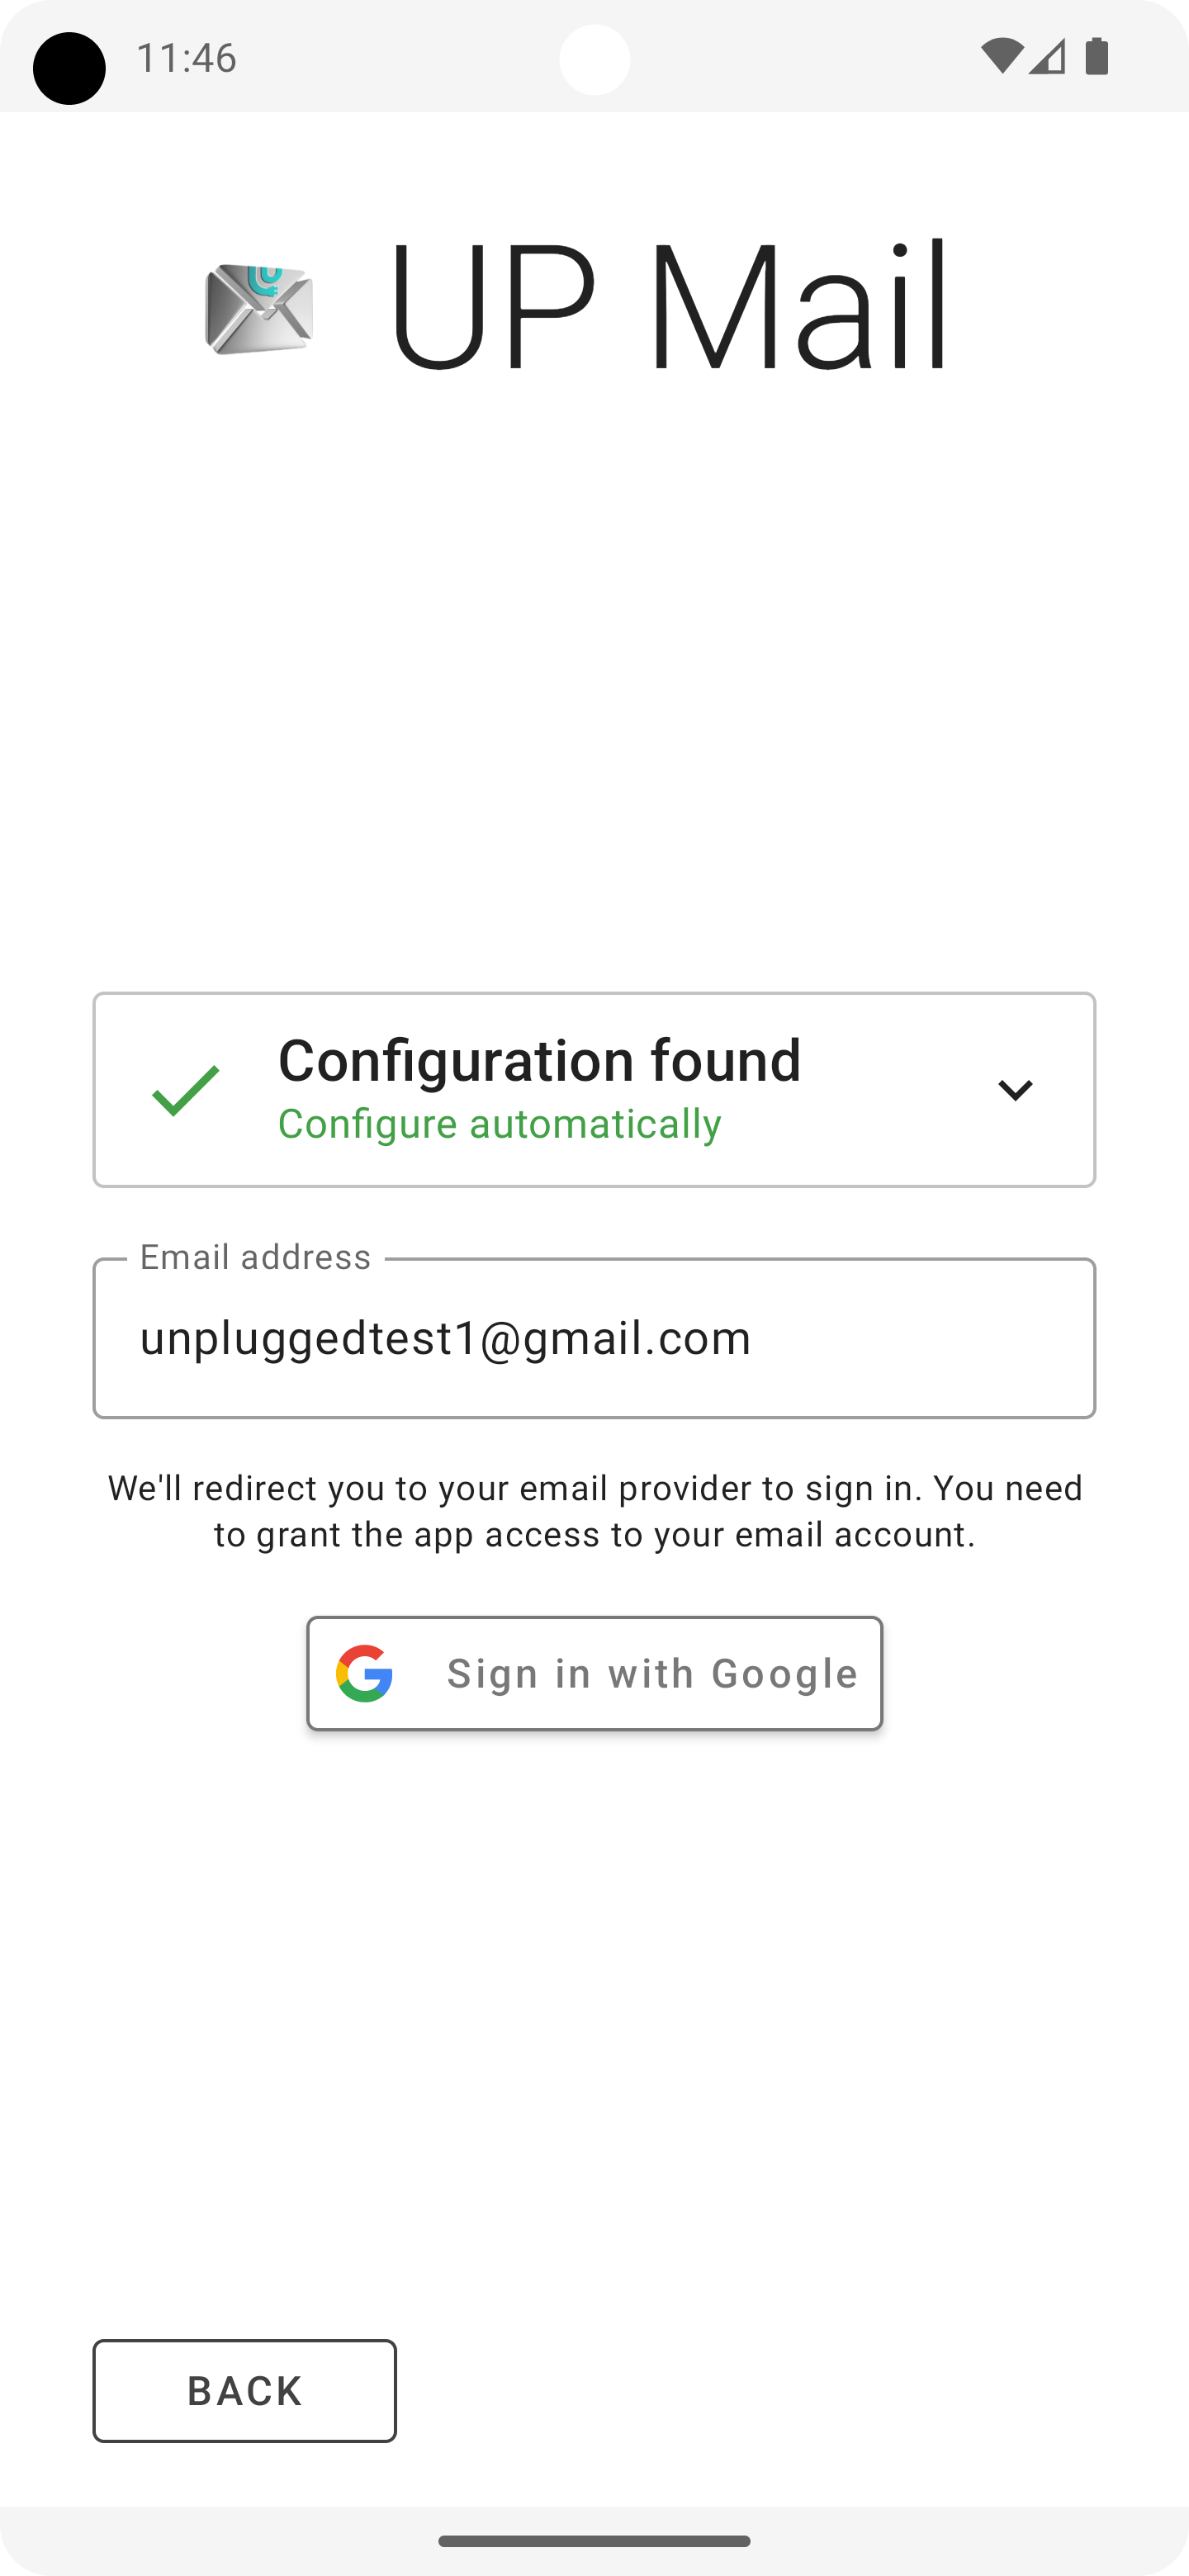Click the Email address field label
Screen dimensions: 1189x2576
[x=255, y=1257]
